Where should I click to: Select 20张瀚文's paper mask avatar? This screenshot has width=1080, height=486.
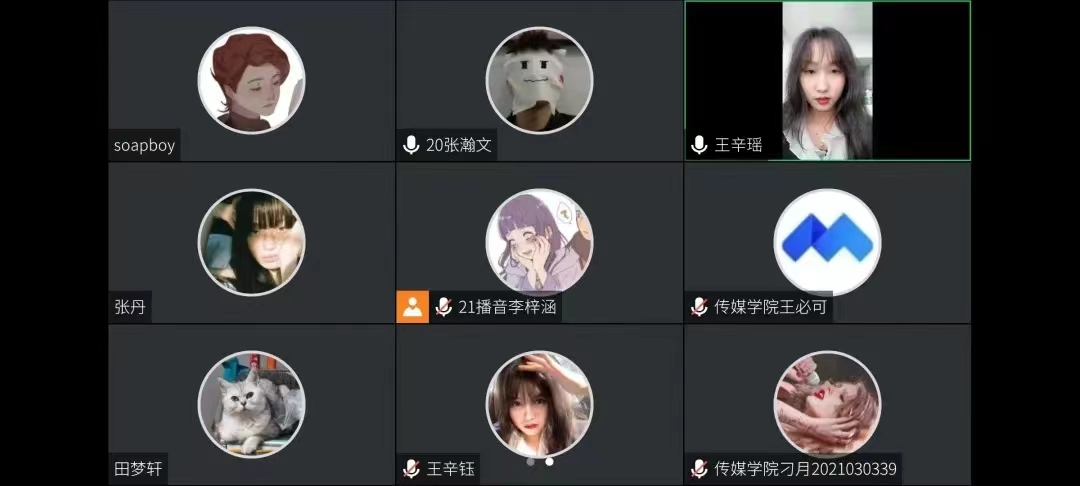539,81
